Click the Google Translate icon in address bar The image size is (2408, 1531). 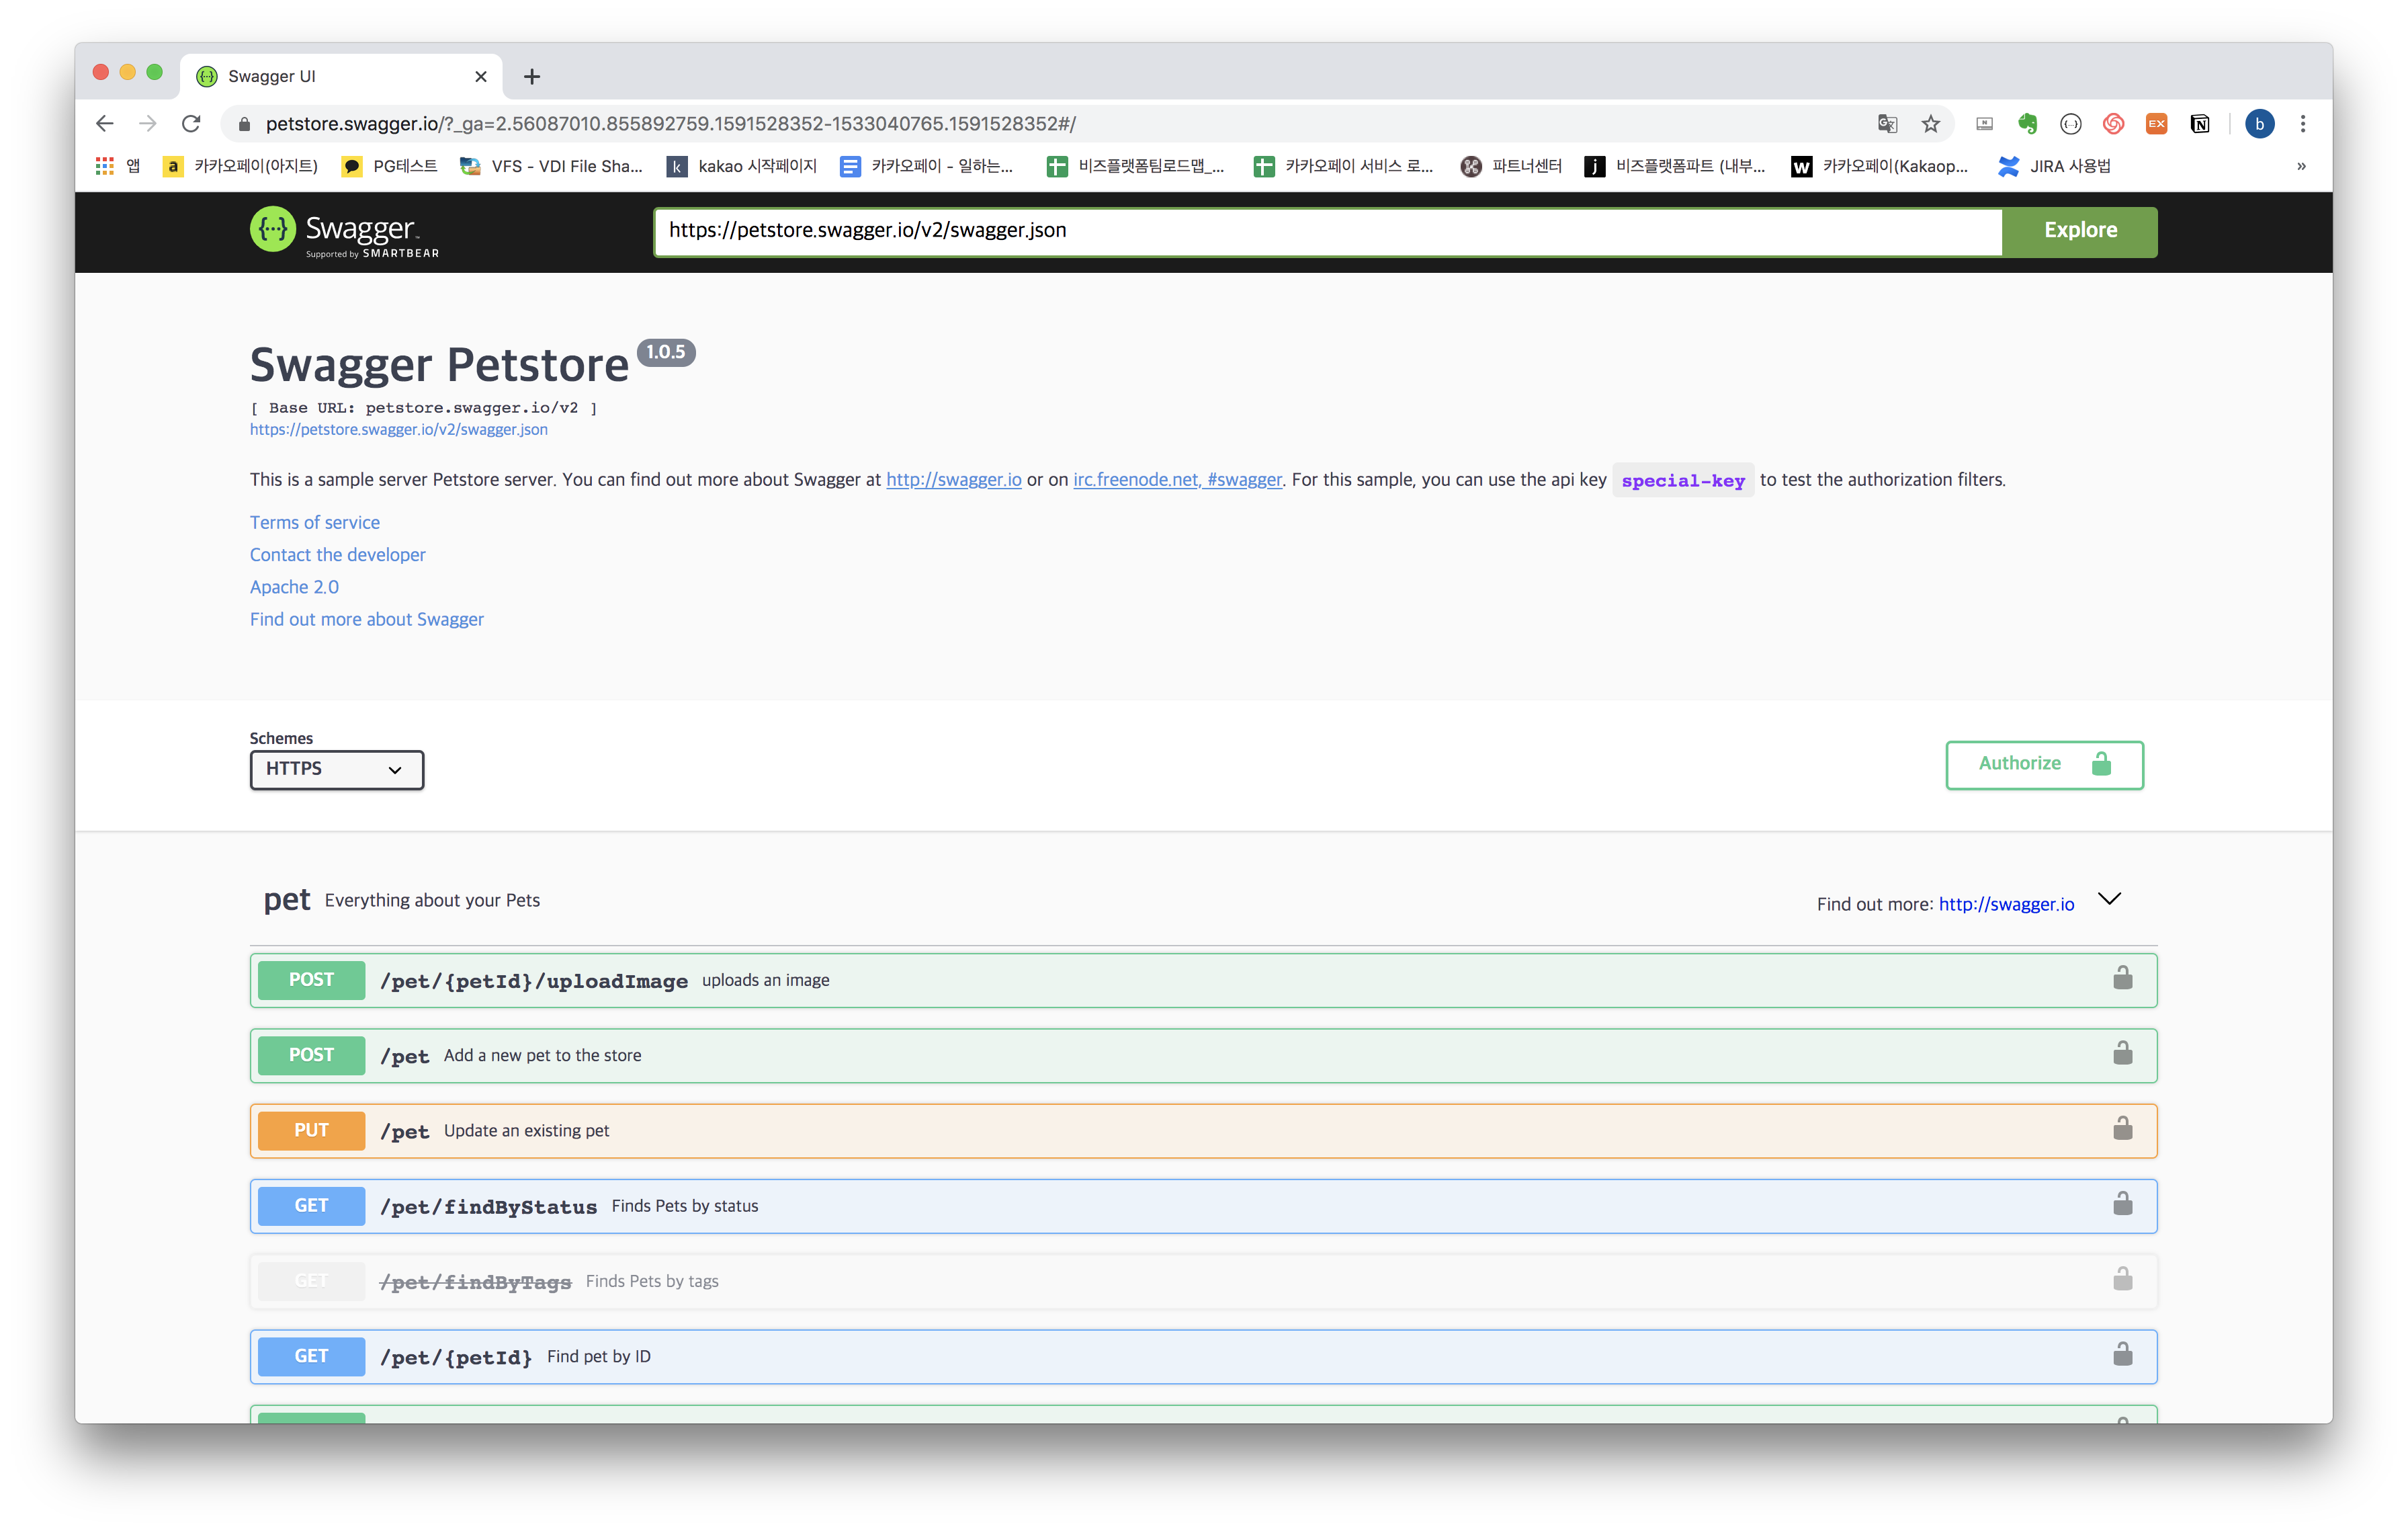pyautogui.click(x=1887, y=124)
